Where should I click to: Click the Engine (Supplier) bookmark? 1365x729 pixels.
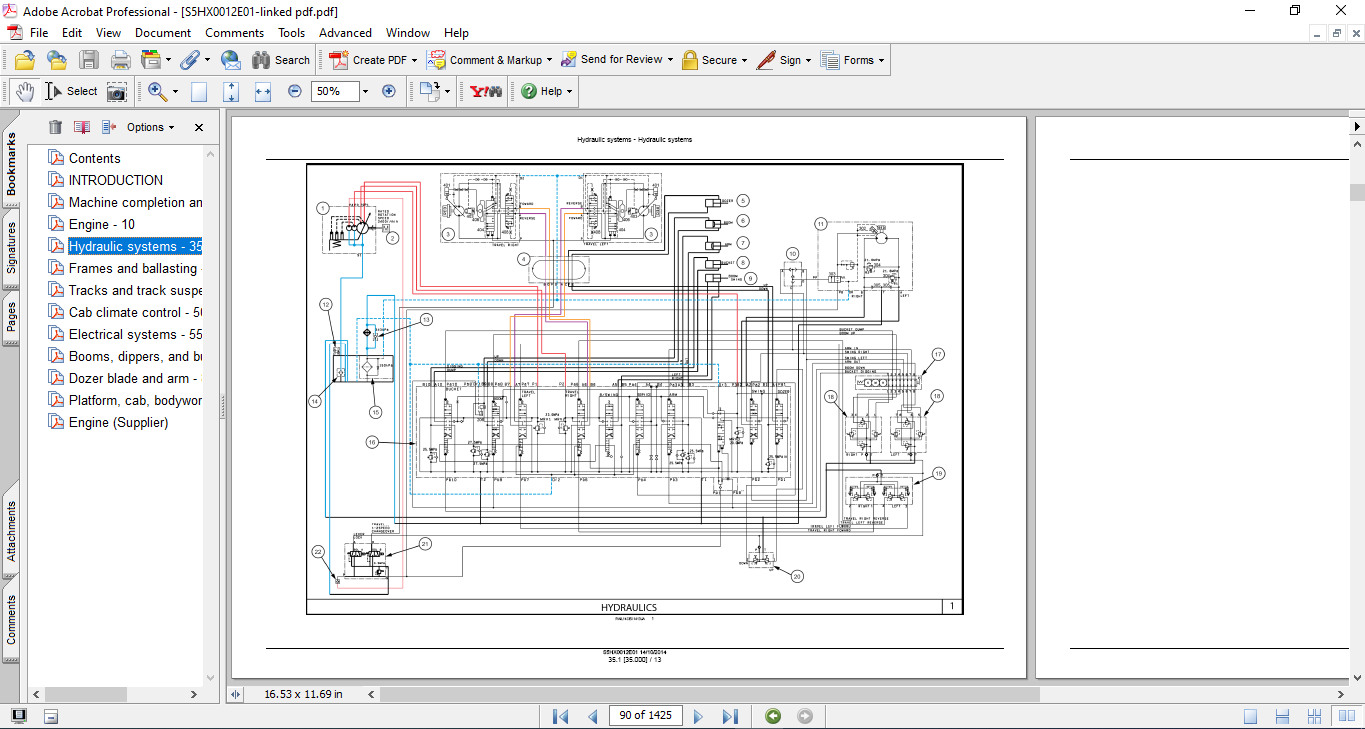click(118, 422)
